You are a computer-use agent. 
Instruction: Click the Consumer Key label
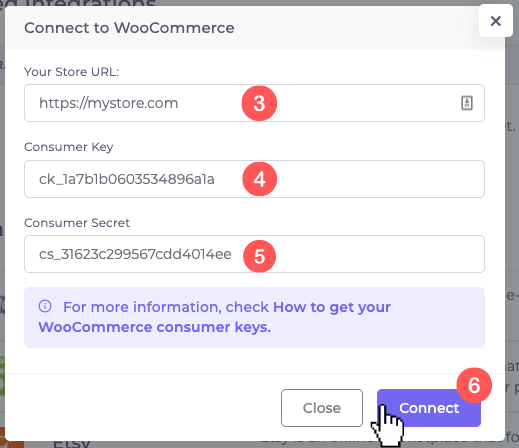(x=69, y=147)
